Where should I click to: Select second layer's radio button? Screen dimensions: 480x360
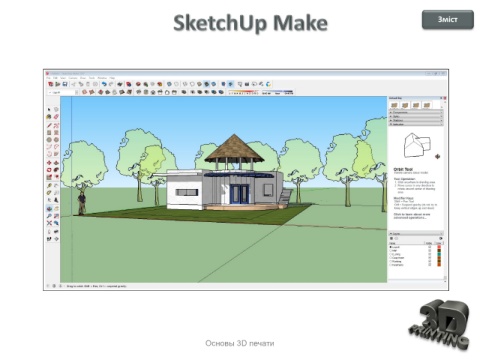pyautogui.click(x=391, y=251)
